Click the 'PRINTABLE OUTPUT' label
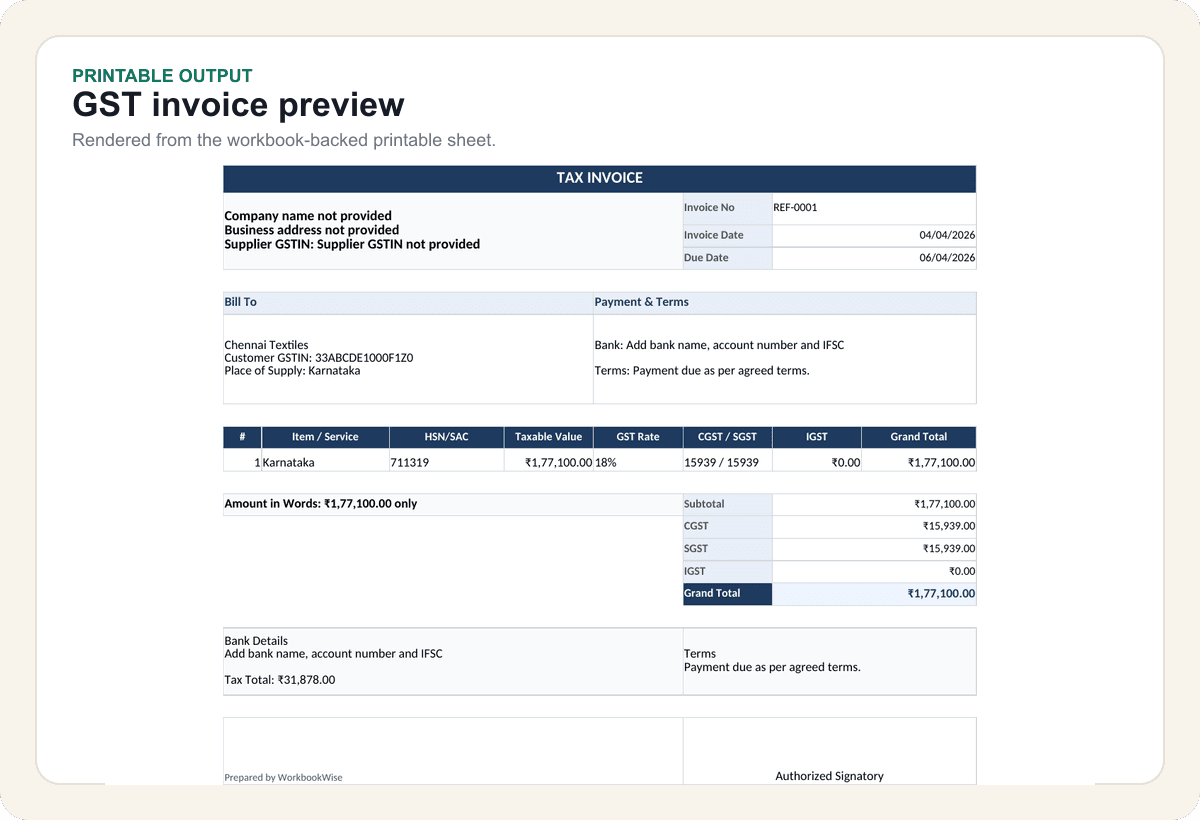 coord(162,76)
